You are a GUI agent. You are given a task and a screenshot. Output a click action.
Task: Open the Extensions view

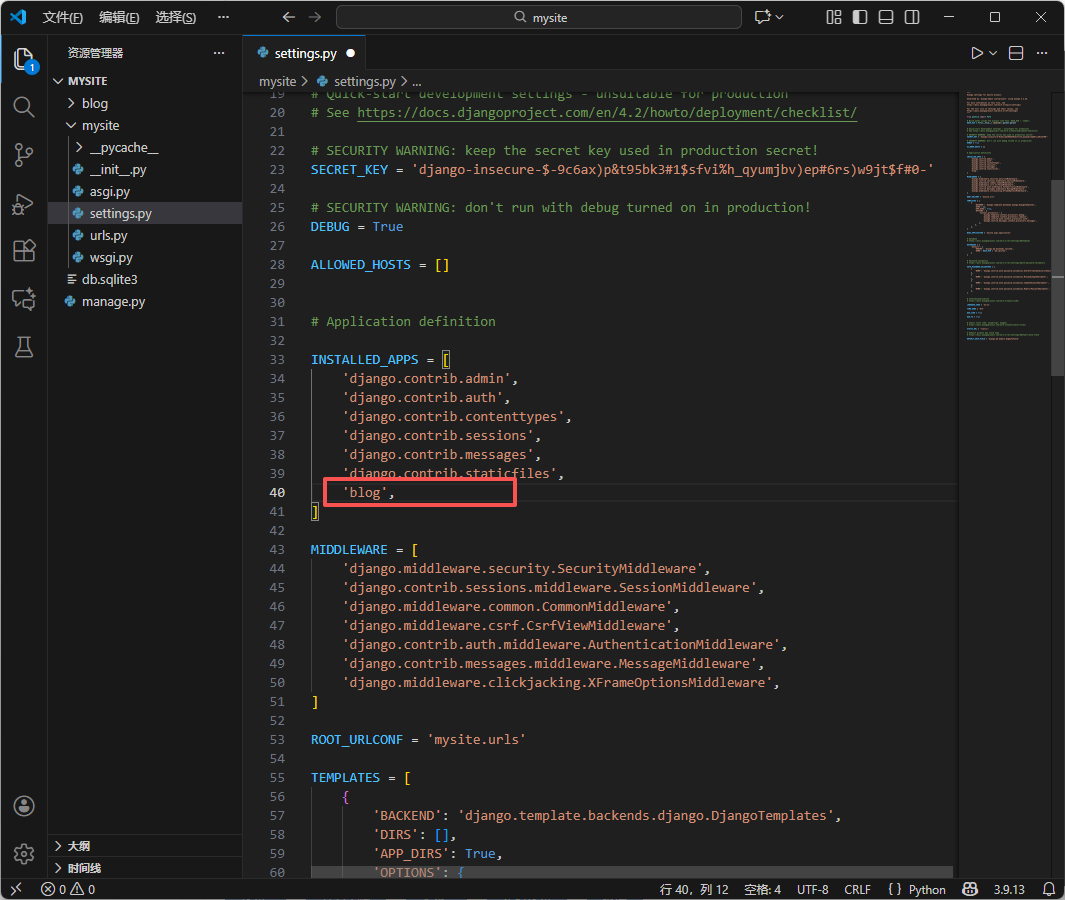pyautogui.click(x=24, y=251)
